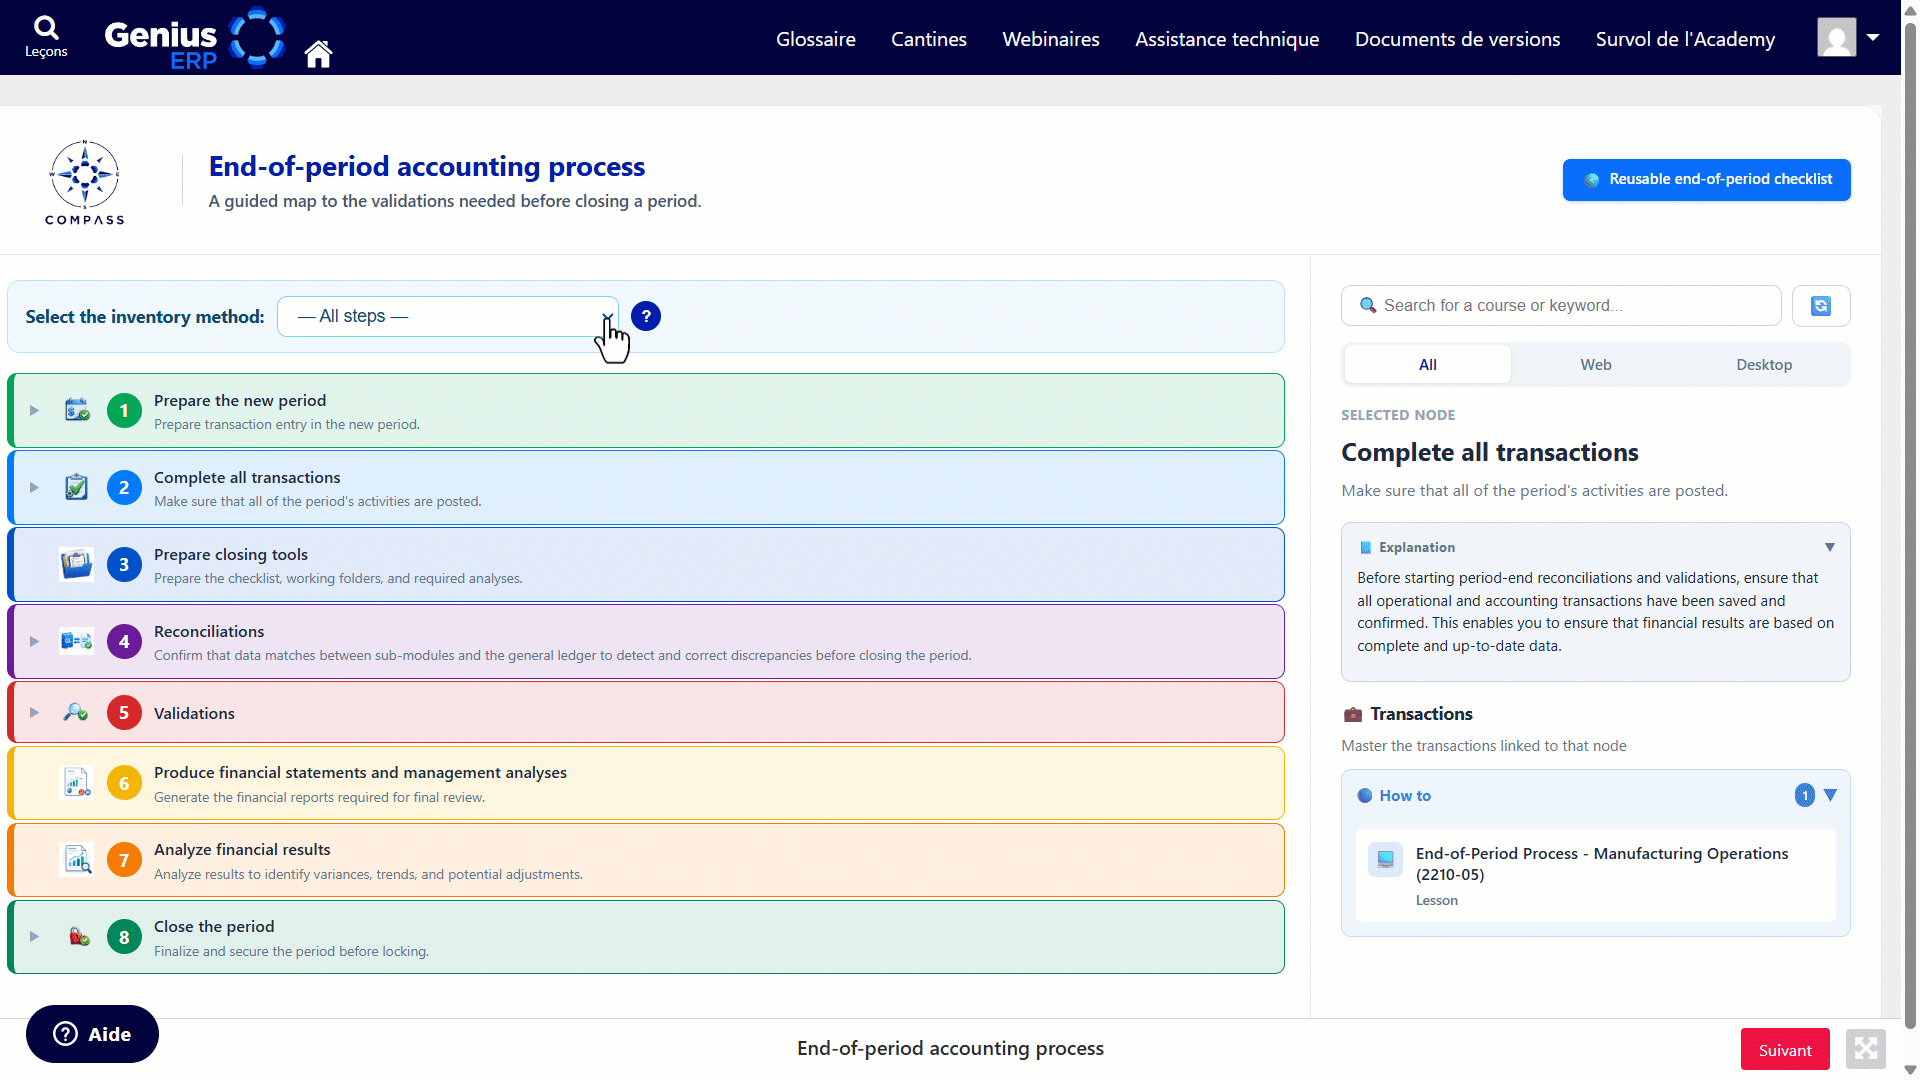This screenshot has width=1920, height=1080.
Task: Open the inventory method dropdown
Action: 448,316
